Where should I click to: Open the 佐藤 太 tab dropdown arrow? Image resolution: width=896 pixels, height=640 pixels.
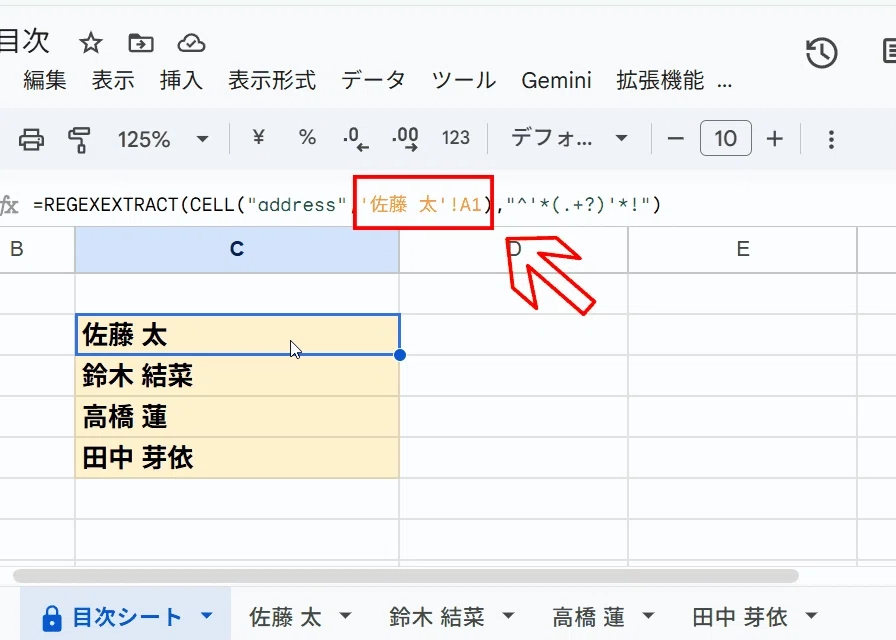click(345, 616)
